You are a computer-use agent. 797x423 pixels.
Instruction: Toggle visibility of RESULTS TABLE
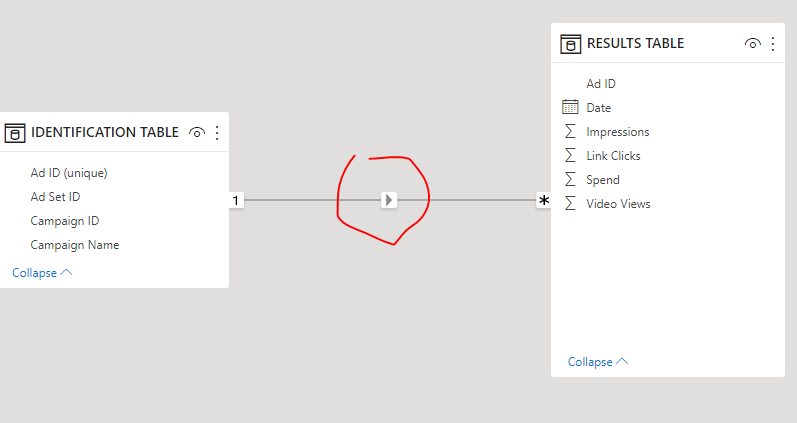752,44
